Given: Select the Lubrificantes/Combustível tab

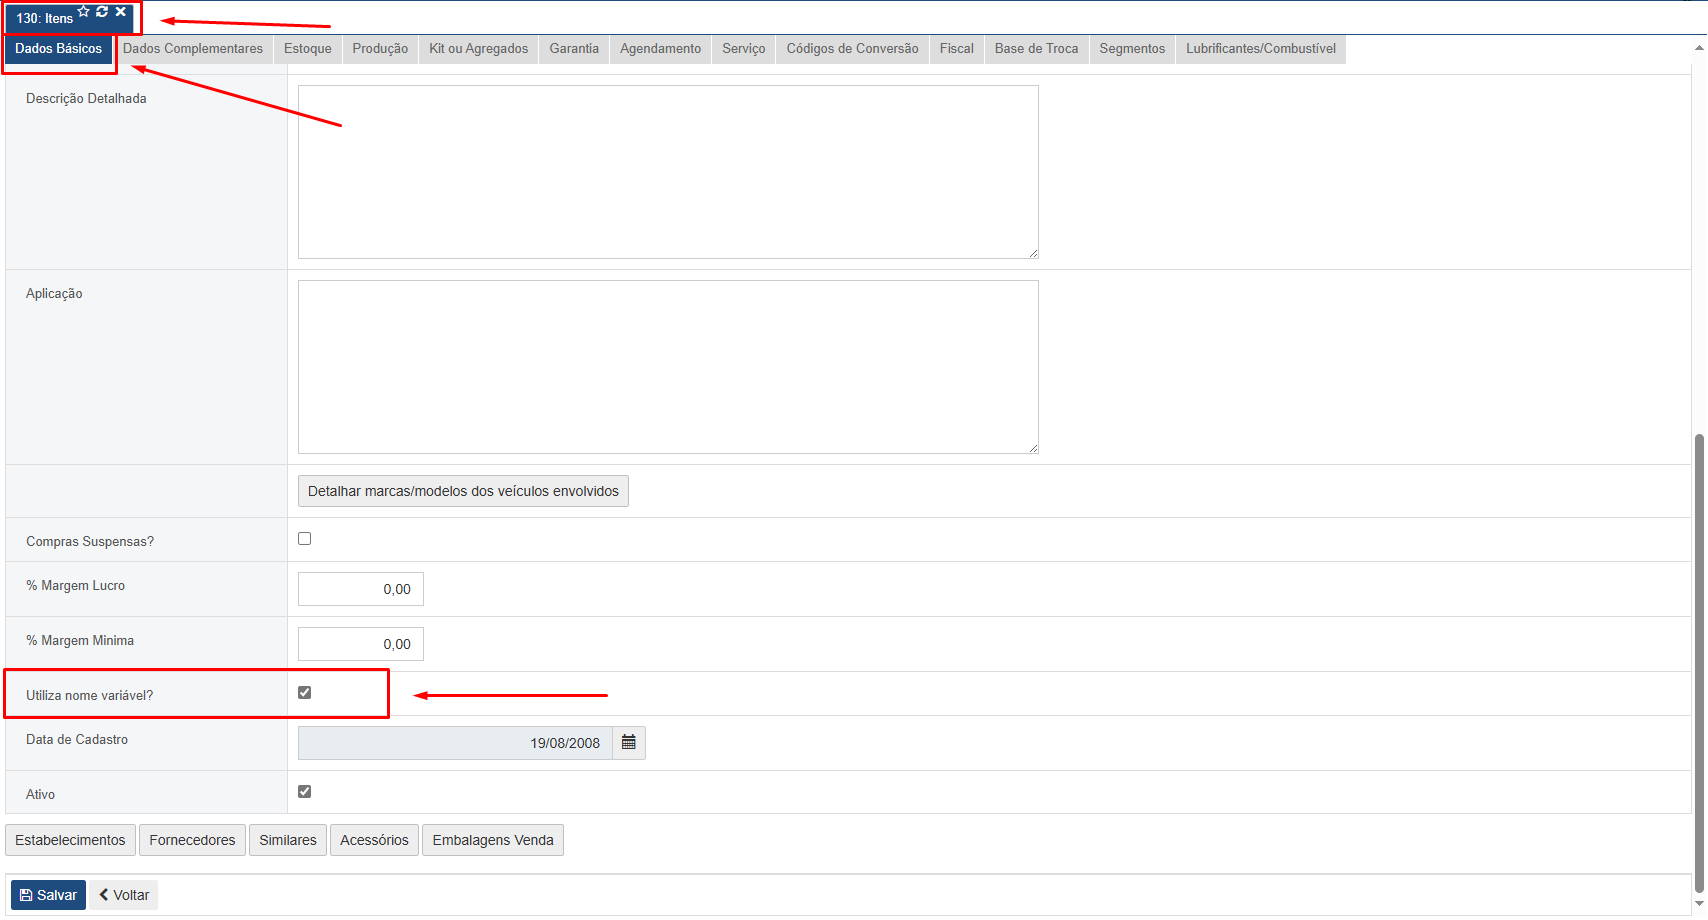Looking at the screenshot, I should pos(1261,49).
